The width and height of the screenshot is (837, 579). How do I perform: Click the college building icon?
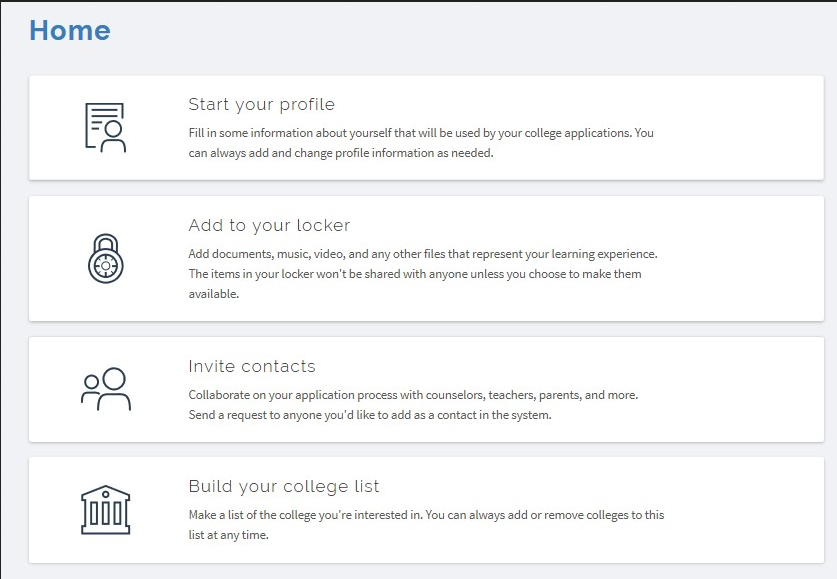point(106,510)
